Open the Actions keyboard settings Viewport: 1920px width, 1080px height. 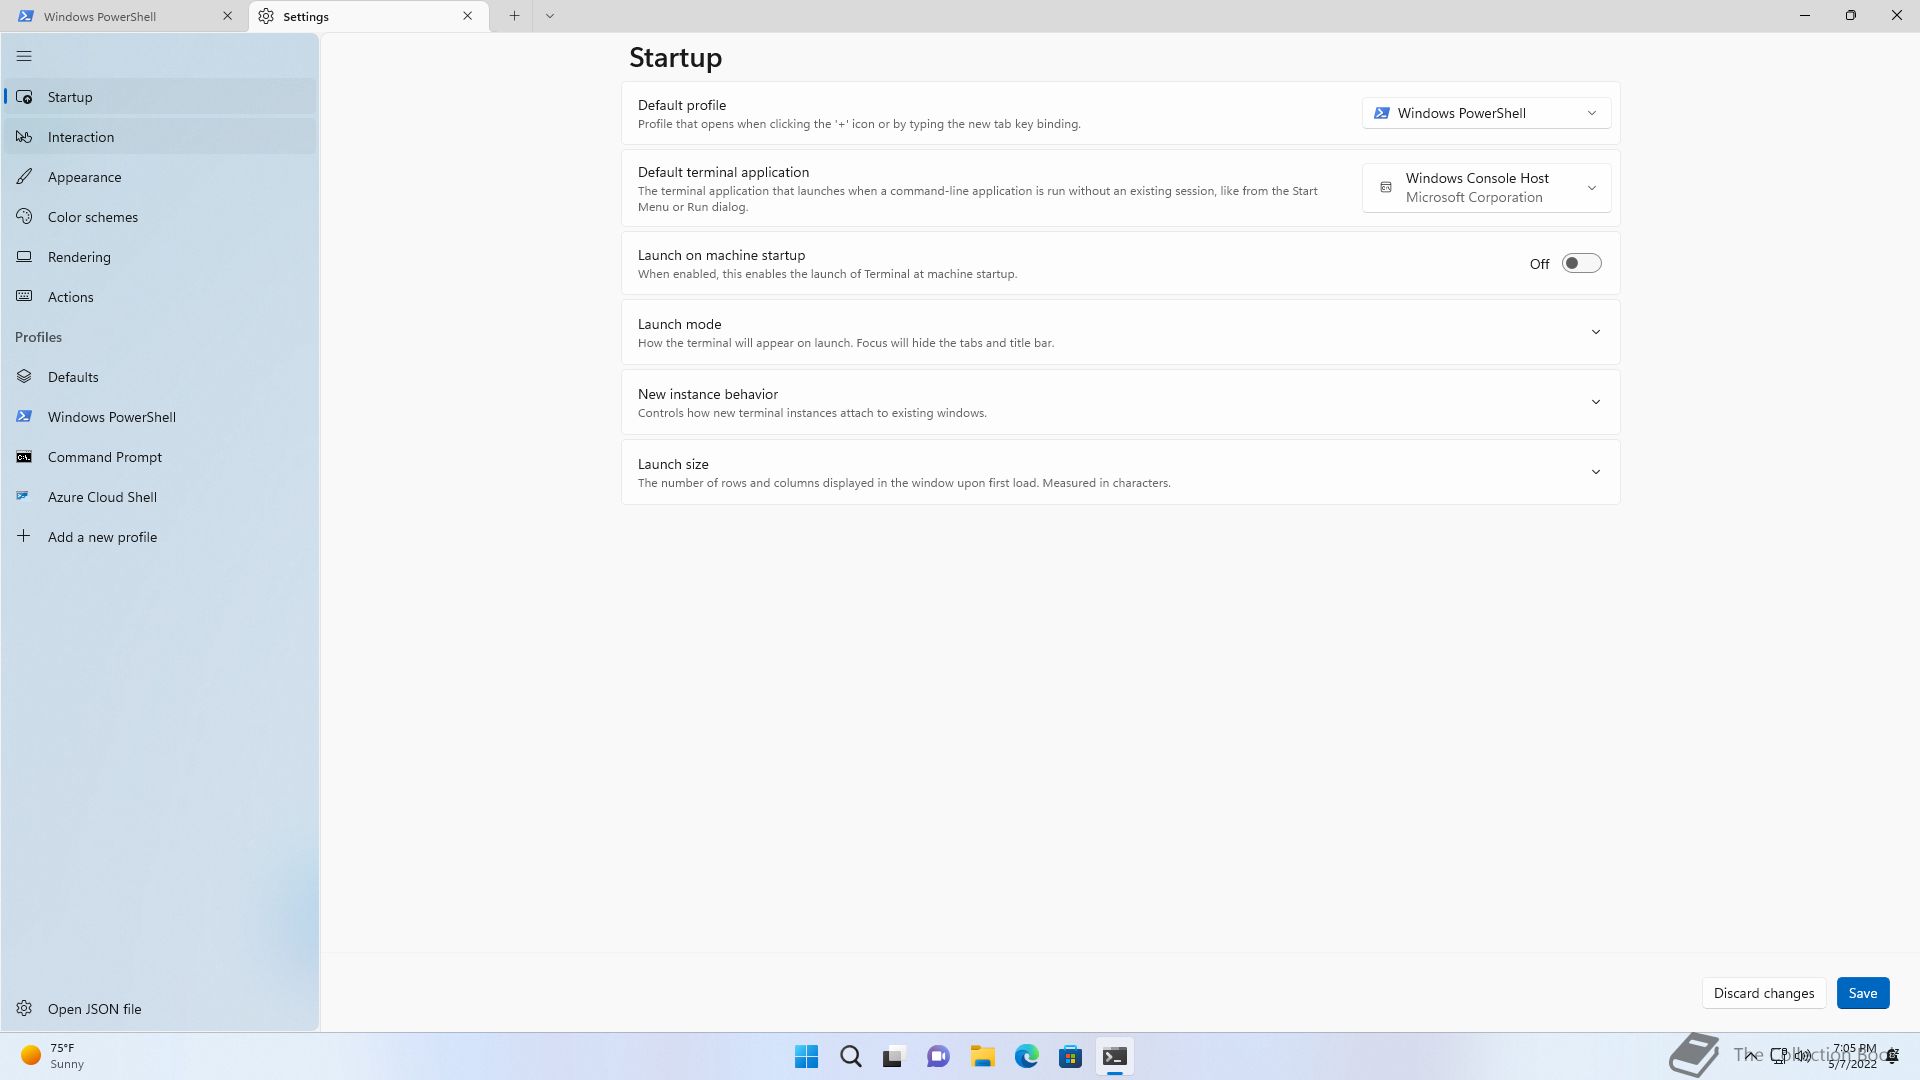click(70, 297)
